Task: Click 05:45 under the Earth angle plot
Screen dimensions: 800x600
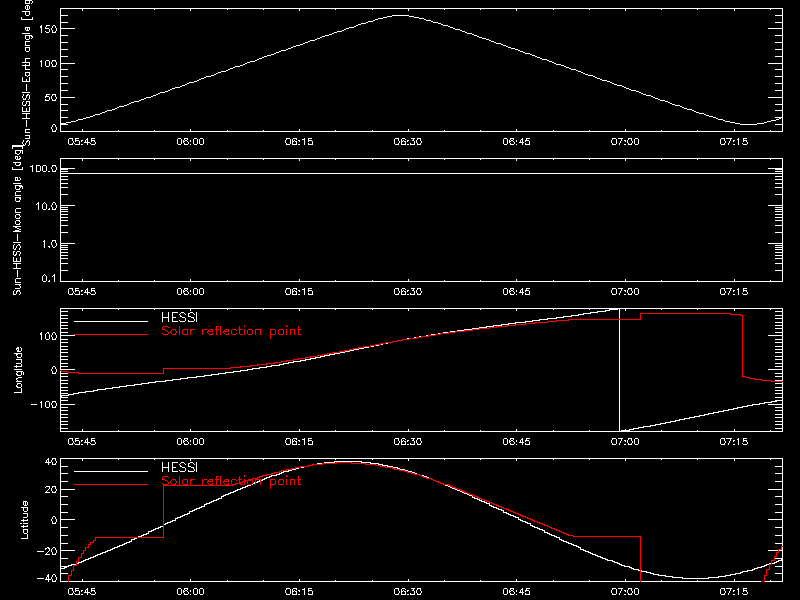Action: click(82, 141)
